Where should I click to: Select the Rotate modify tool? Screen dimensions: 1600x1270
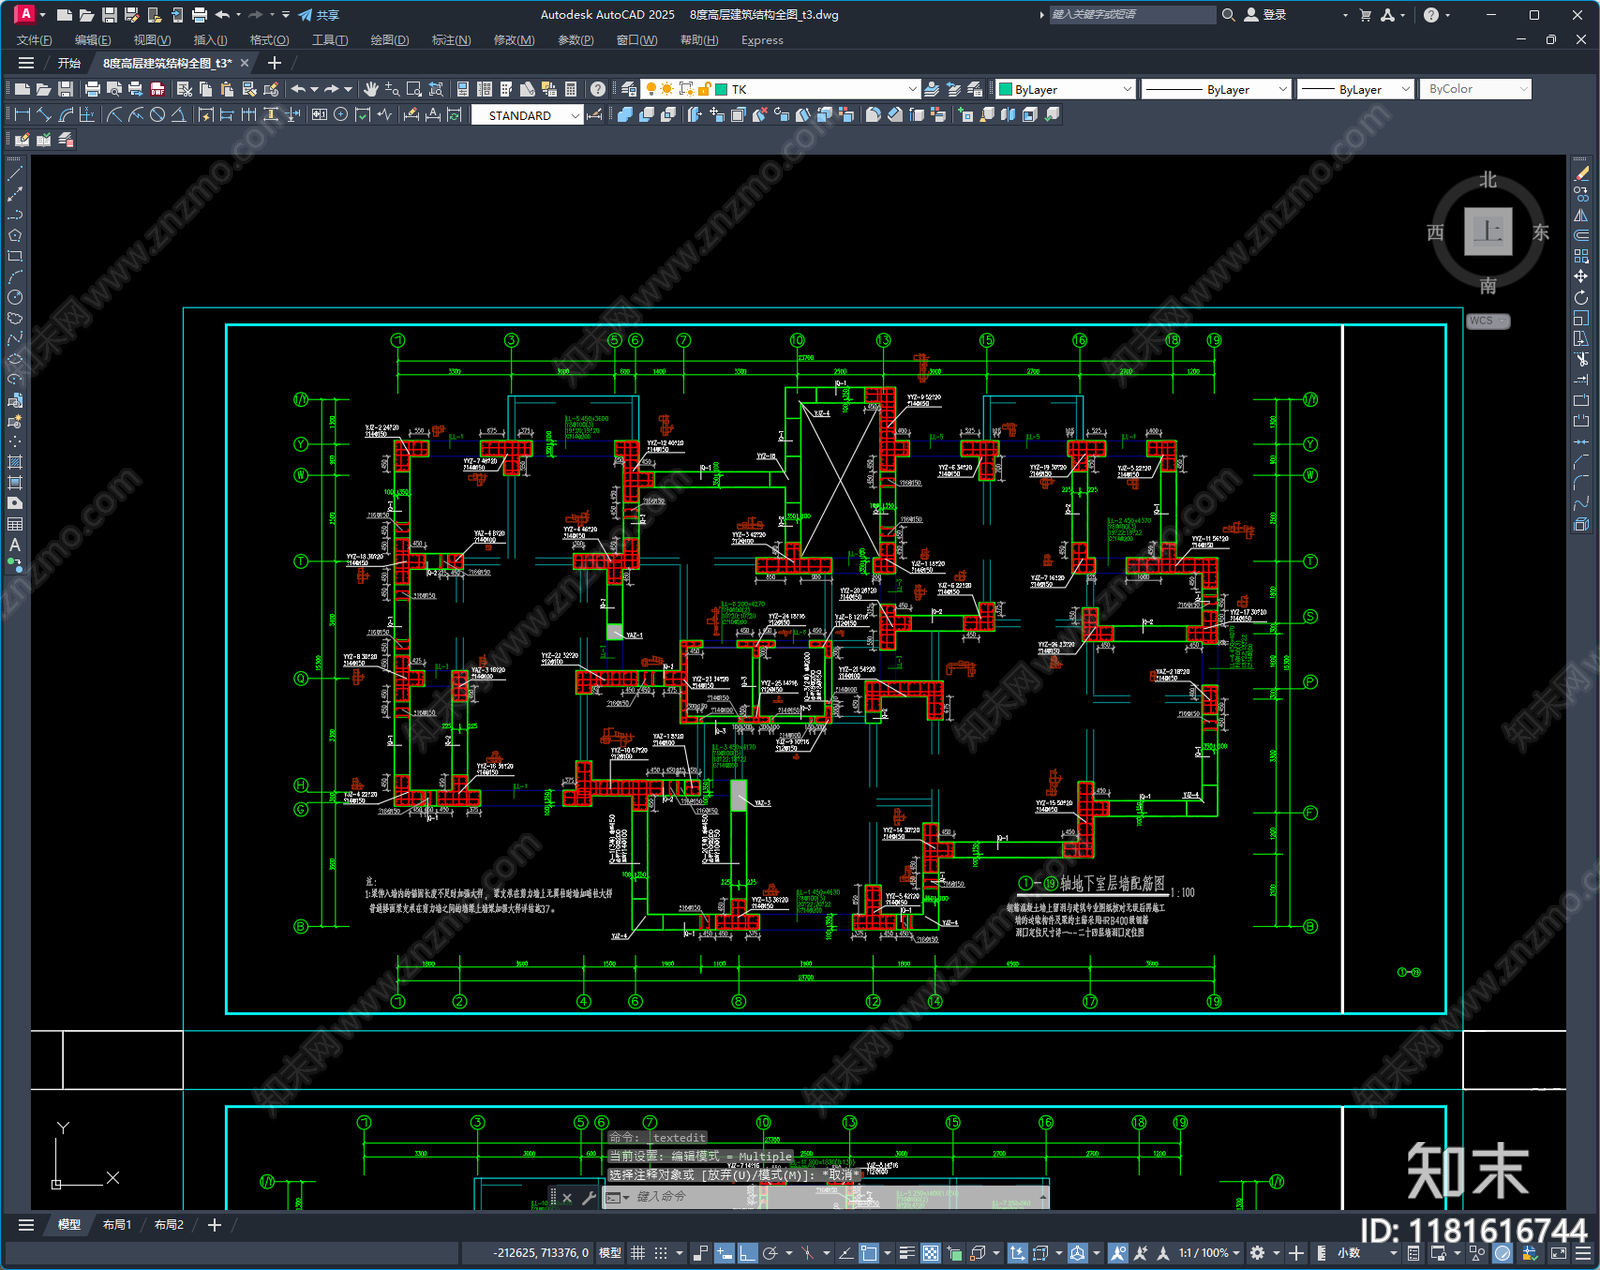(x=1581, y=298)
